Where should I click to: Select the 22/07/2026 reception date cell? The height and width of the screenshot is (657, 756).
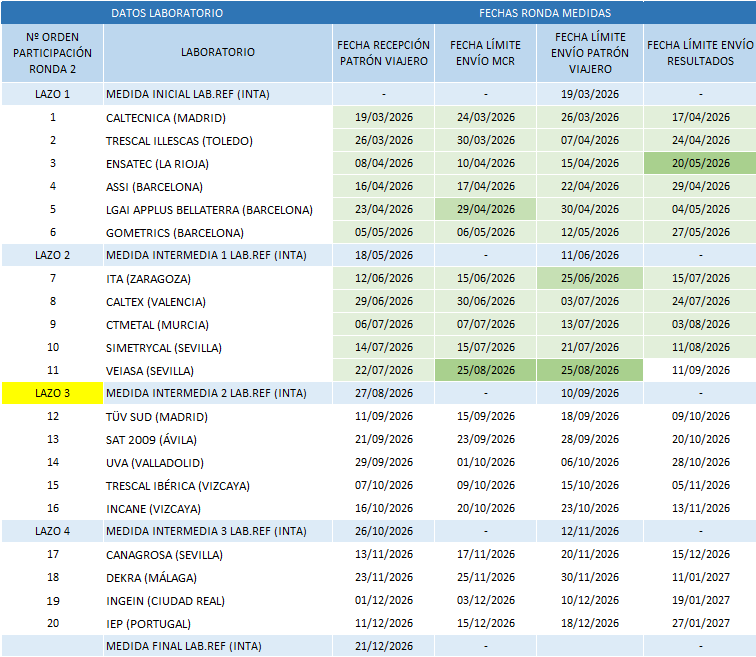[384, 370]
